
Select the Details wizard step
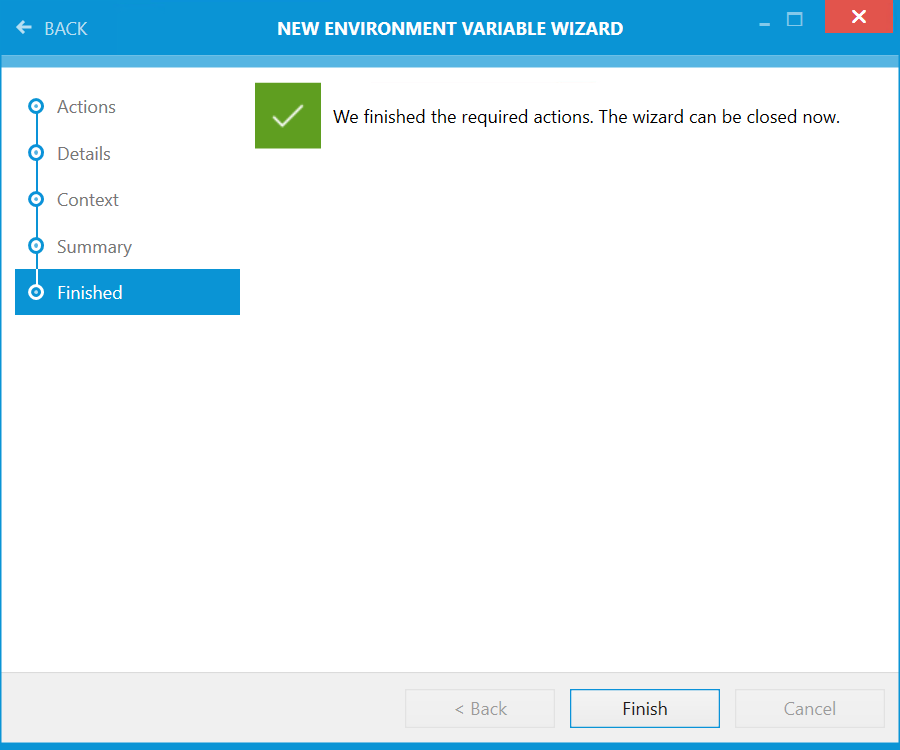click(x=83, y=153)
